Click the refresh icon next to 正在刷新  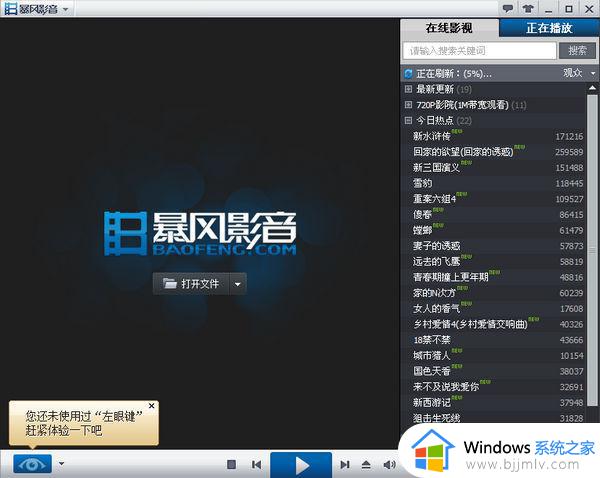(408, 73)
